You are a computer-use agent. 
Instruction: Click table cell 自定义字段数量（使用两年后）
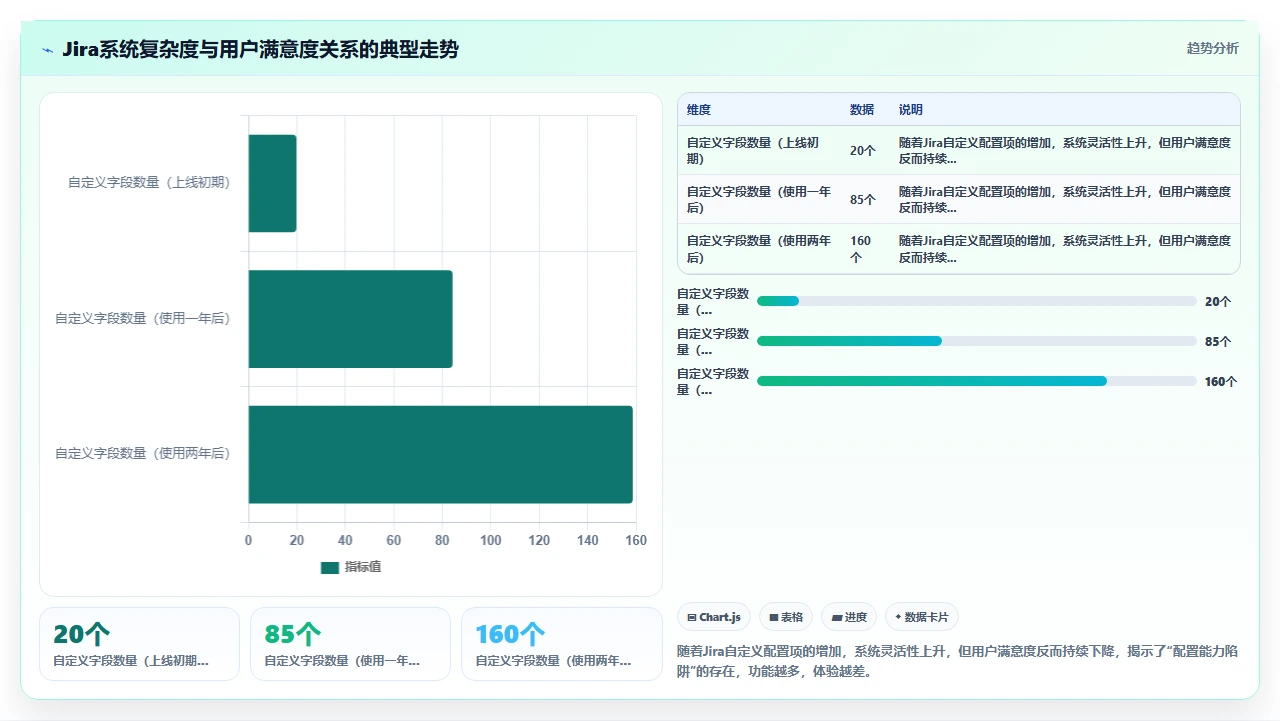pos(759,248)
